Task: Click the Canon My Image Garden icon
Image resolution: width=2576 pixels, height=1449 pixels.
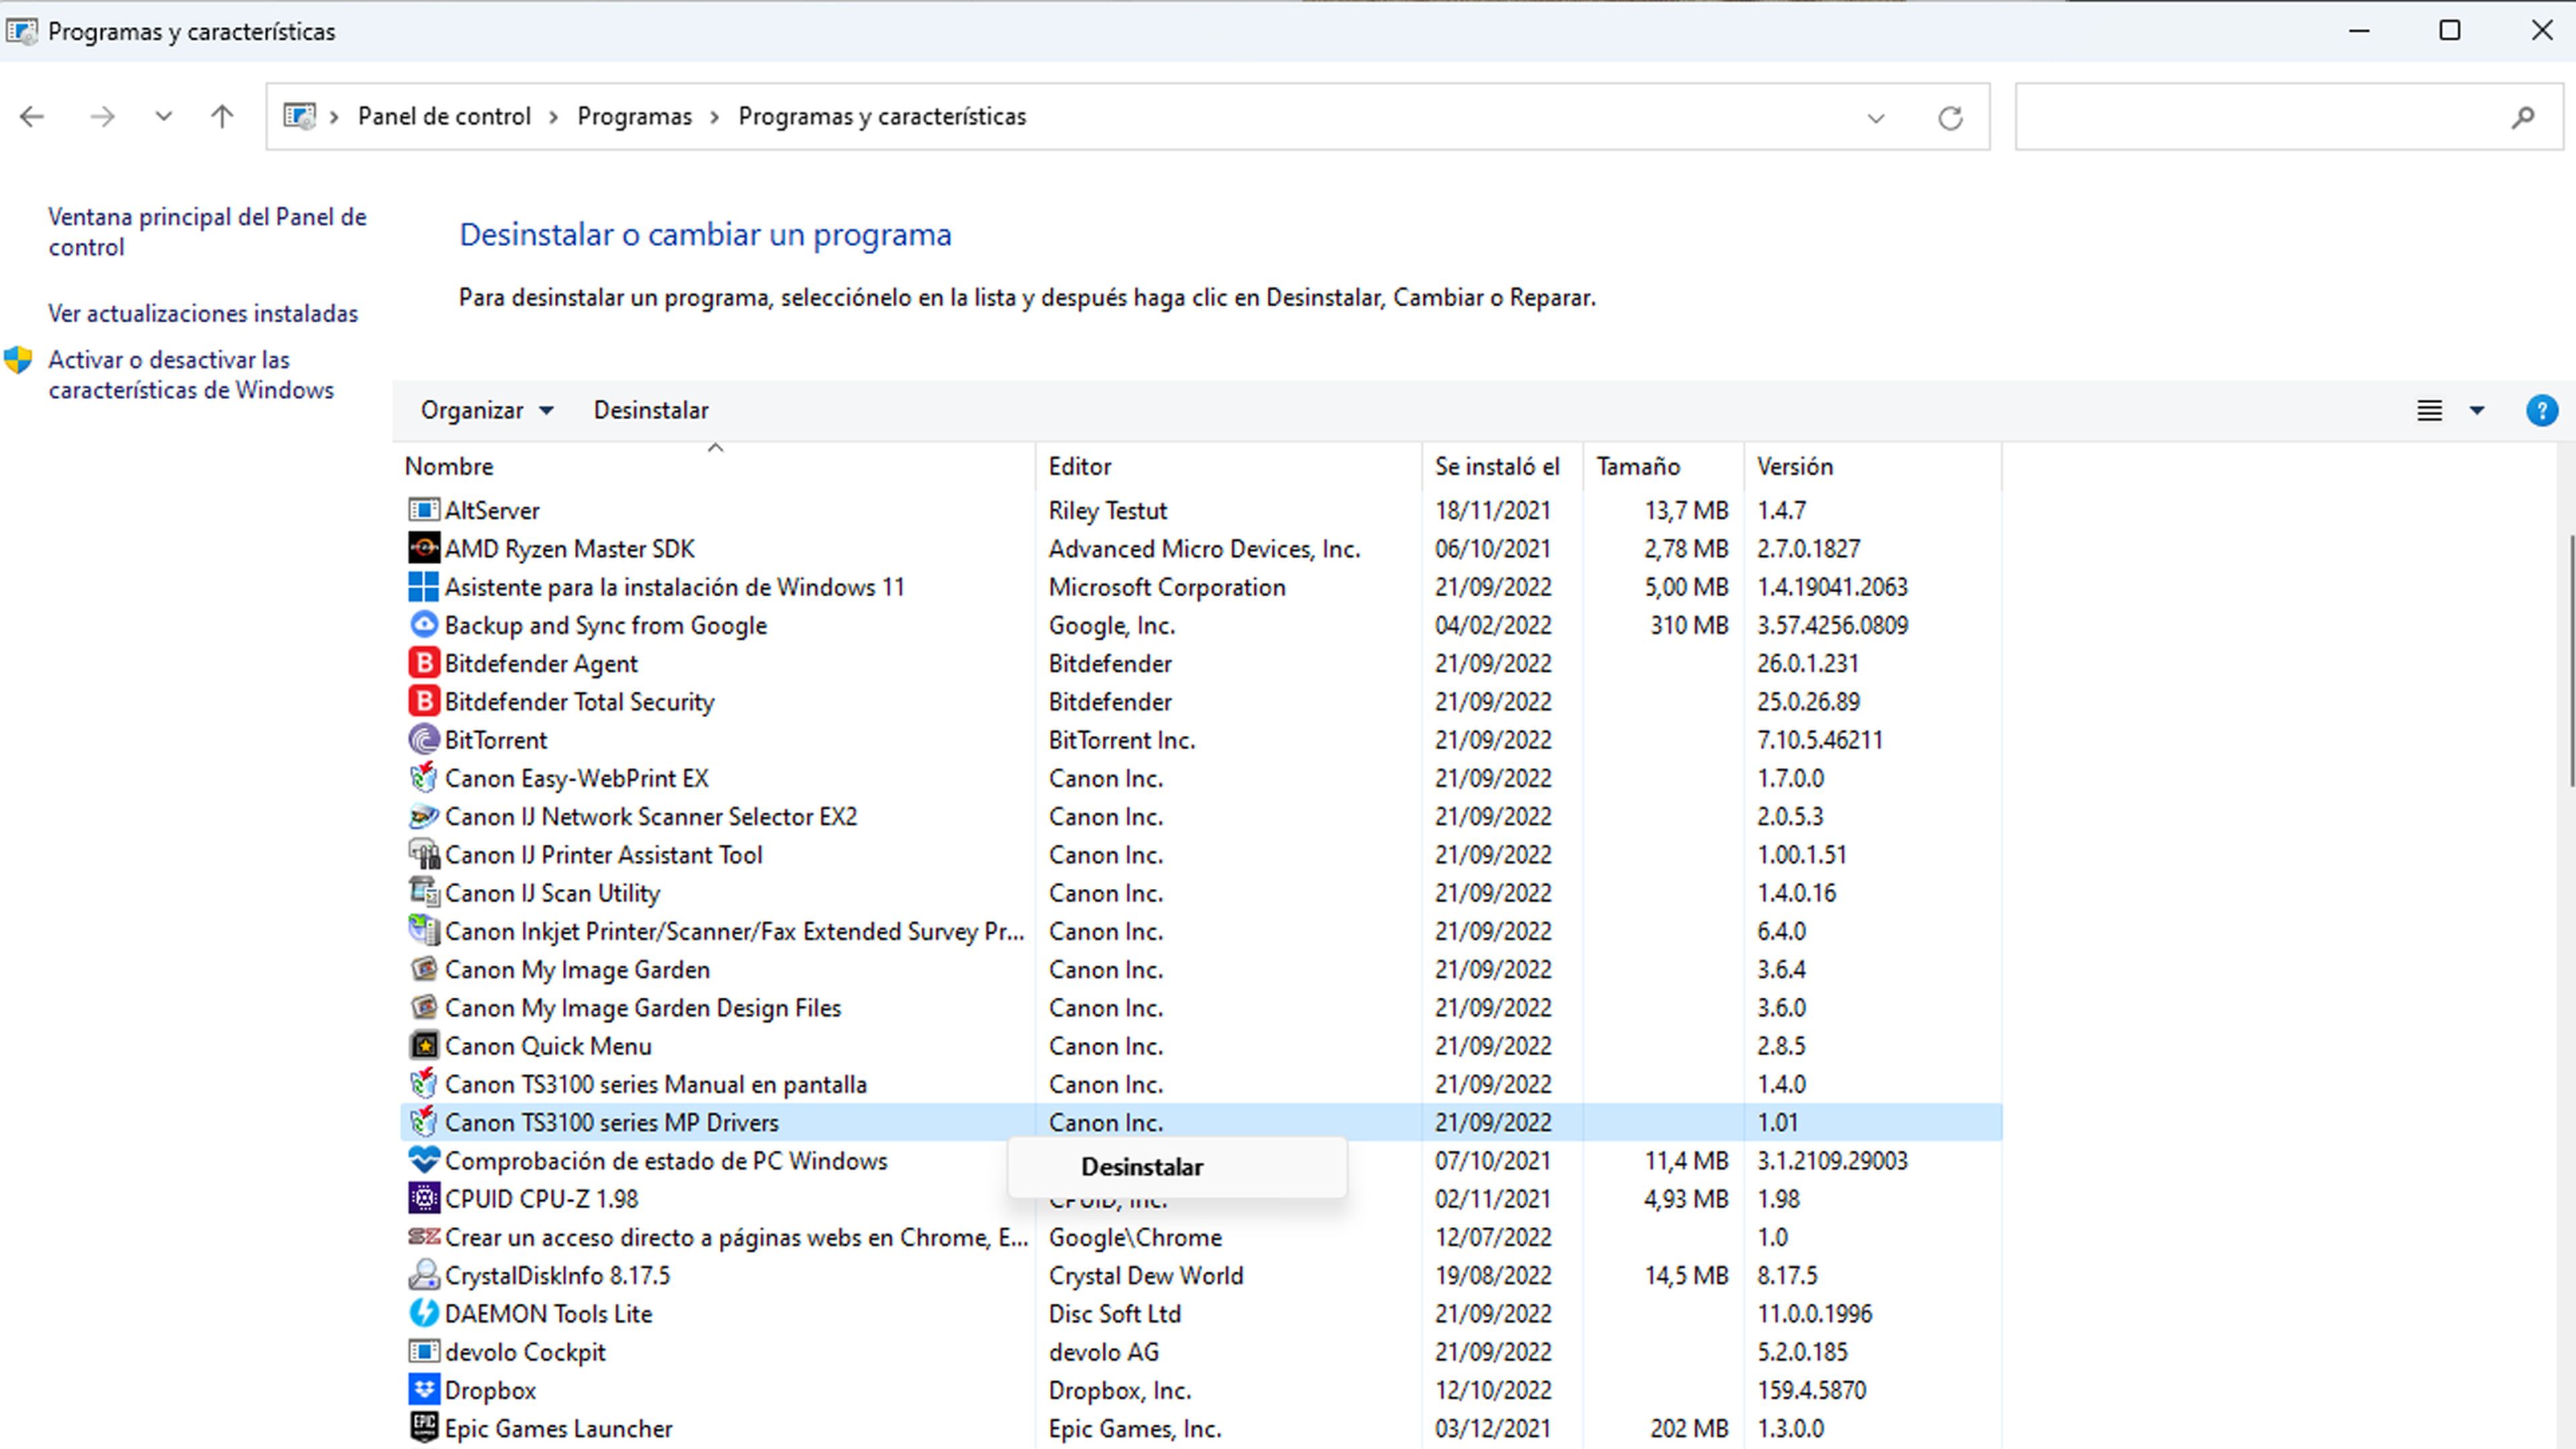Action: [423, 969]
